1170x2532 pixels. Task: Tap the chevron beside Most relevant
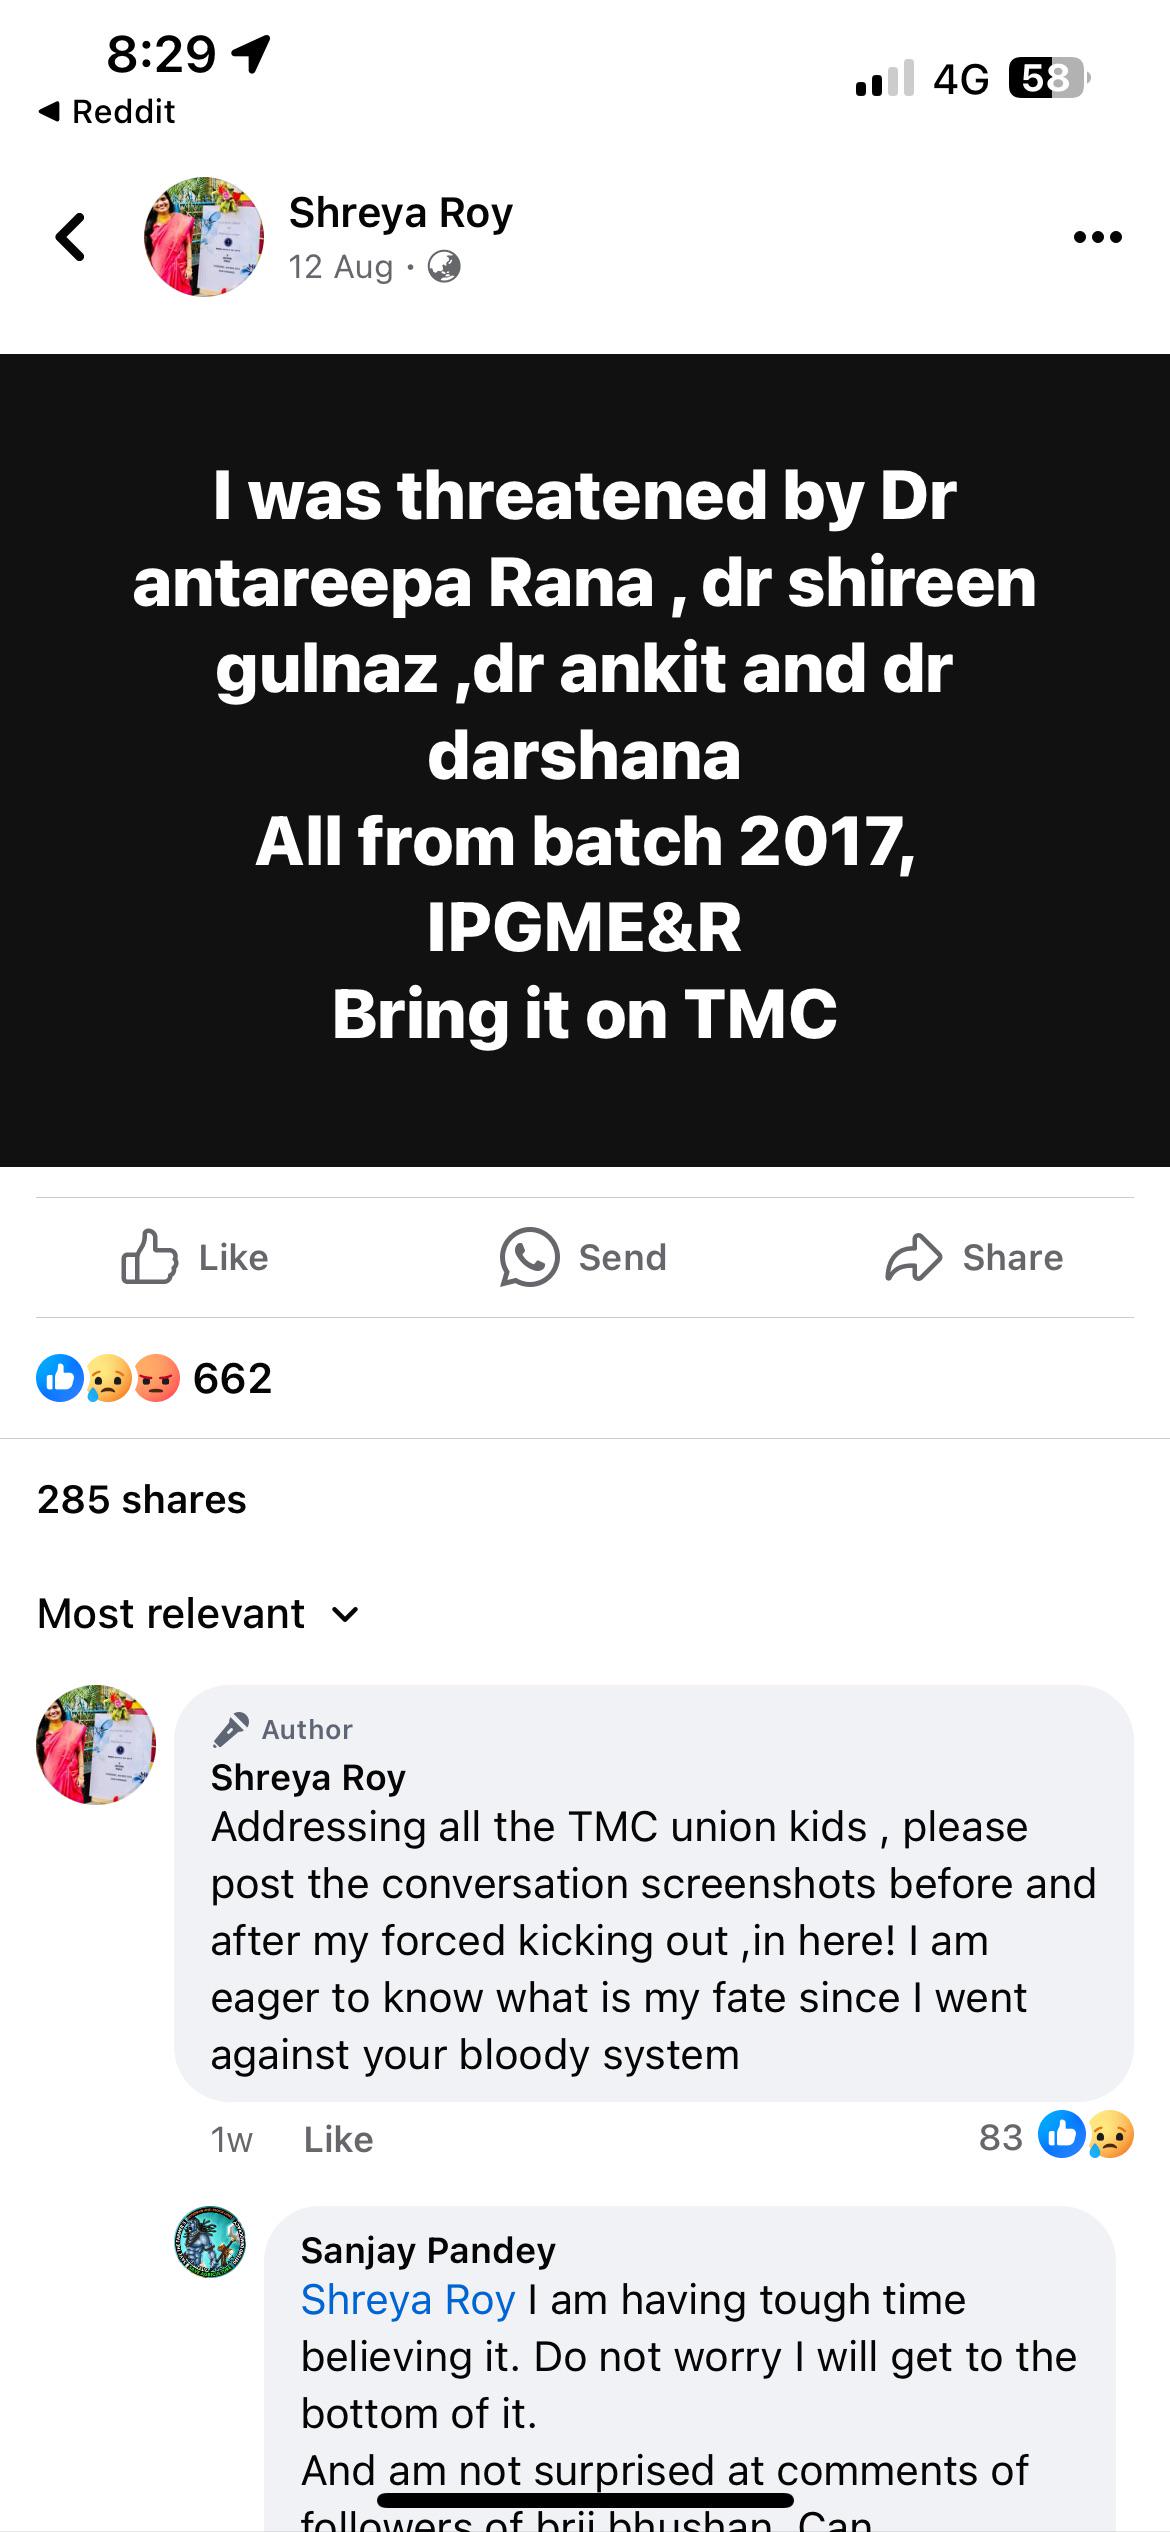tap(345, 1615)
